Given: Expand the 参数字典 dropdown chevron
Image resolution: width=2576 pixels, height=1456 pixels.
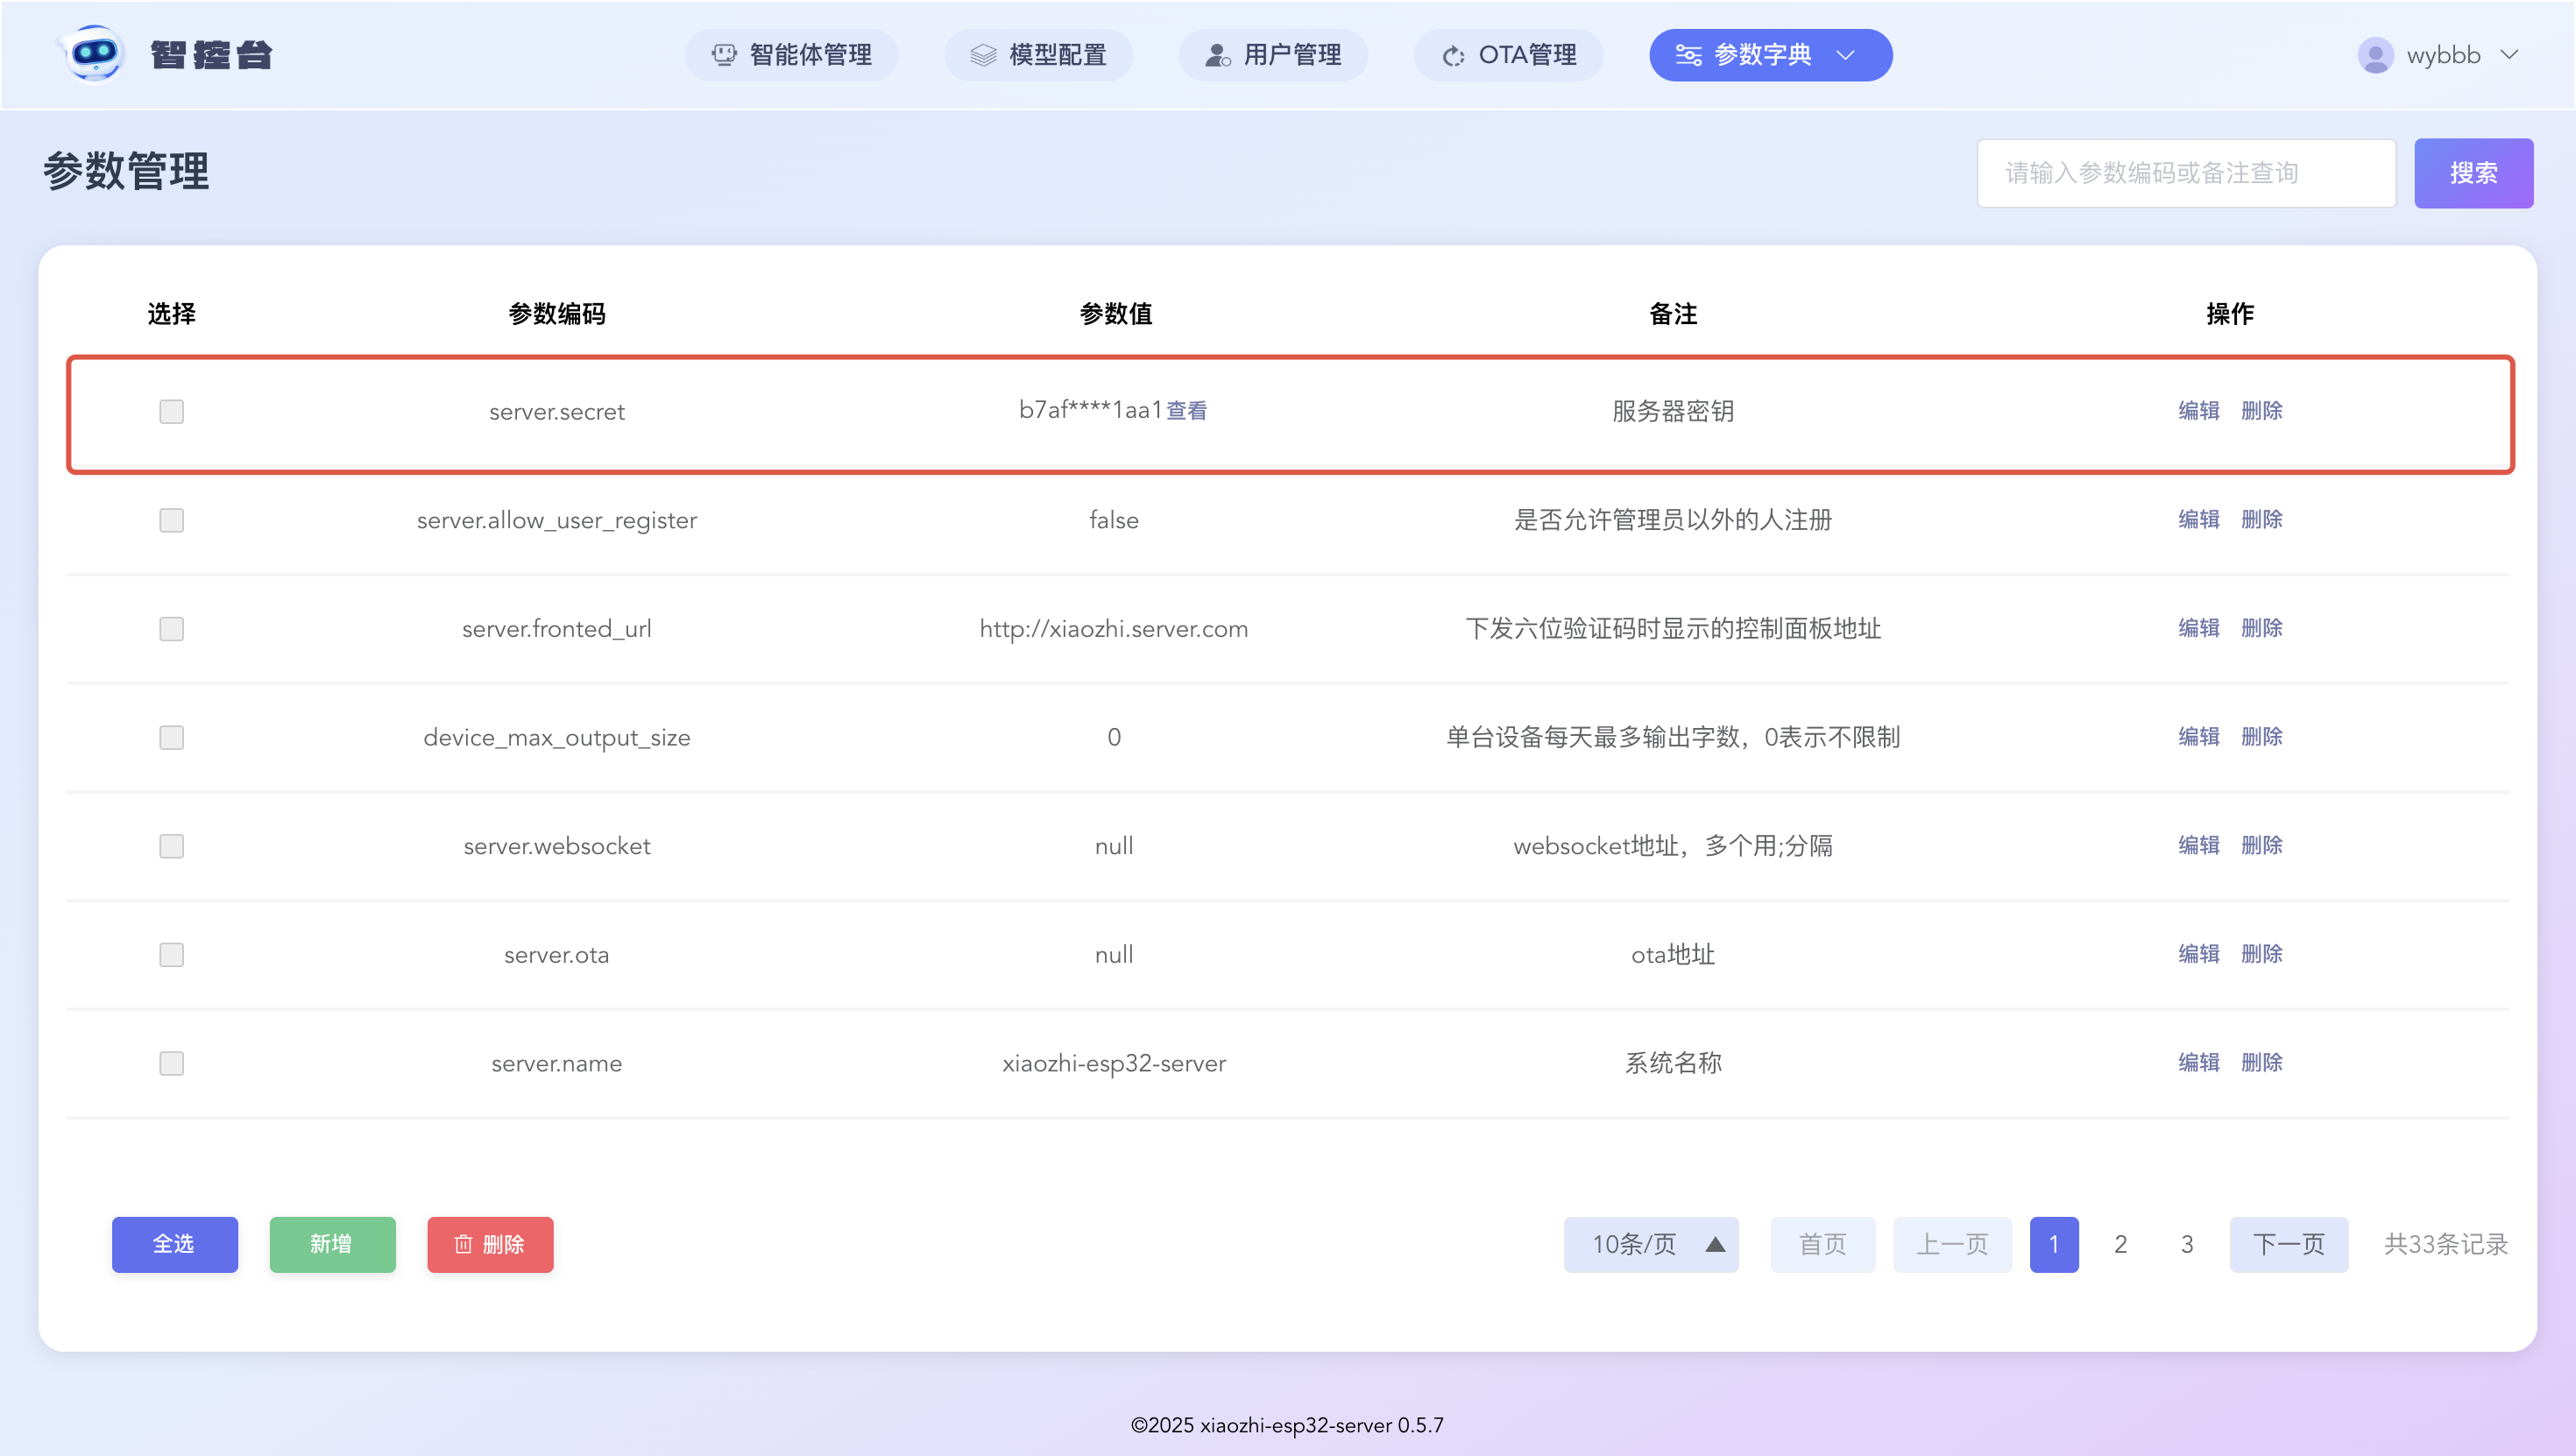Looking at the screenshot, I should coord(1846,55).
